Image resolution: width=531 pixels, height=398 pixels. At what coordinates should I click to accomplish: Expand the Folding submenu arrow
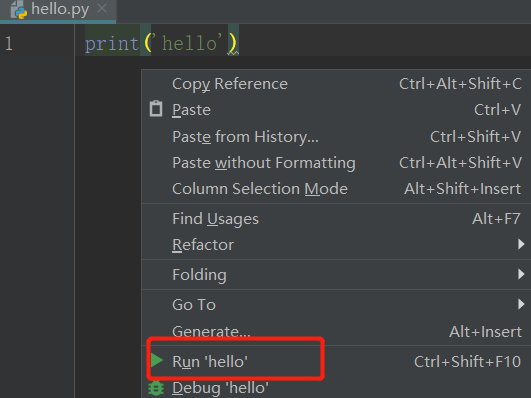521,274
